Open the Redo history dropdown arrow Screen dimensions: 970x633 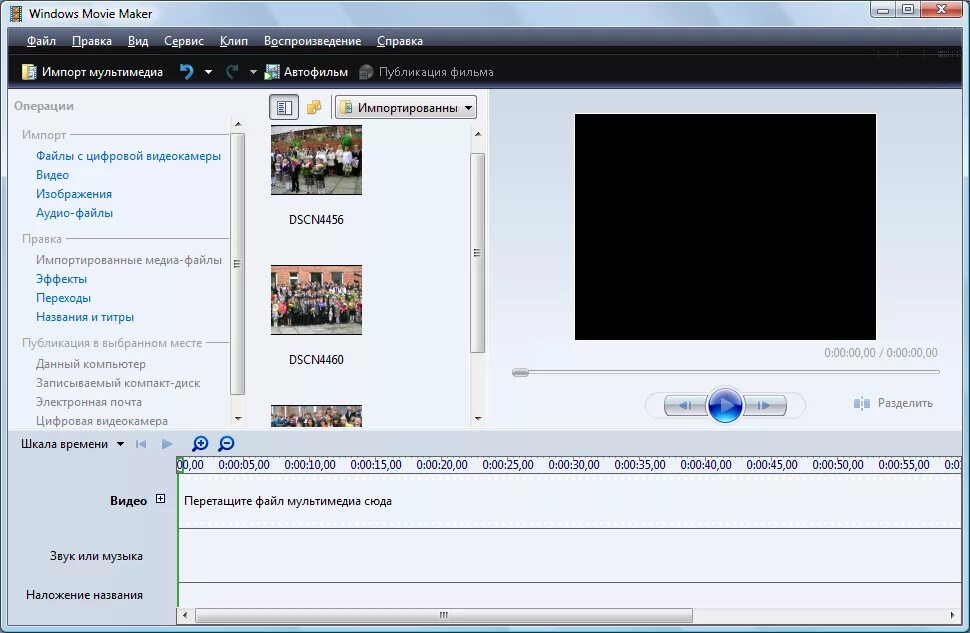253,72
